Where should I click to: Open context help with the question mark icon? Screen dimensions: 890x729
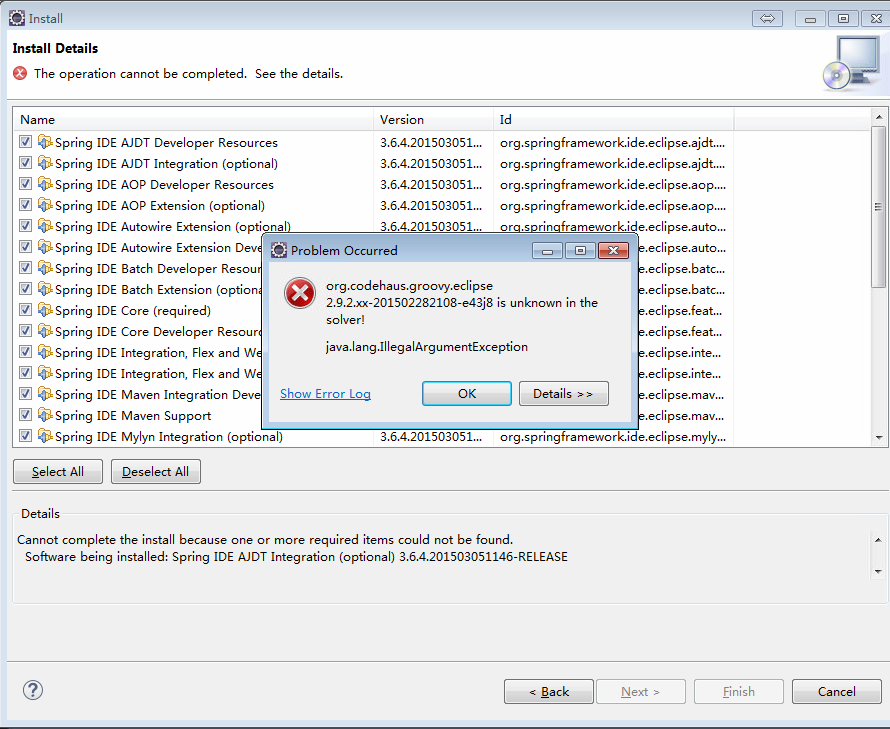(33, 690)
